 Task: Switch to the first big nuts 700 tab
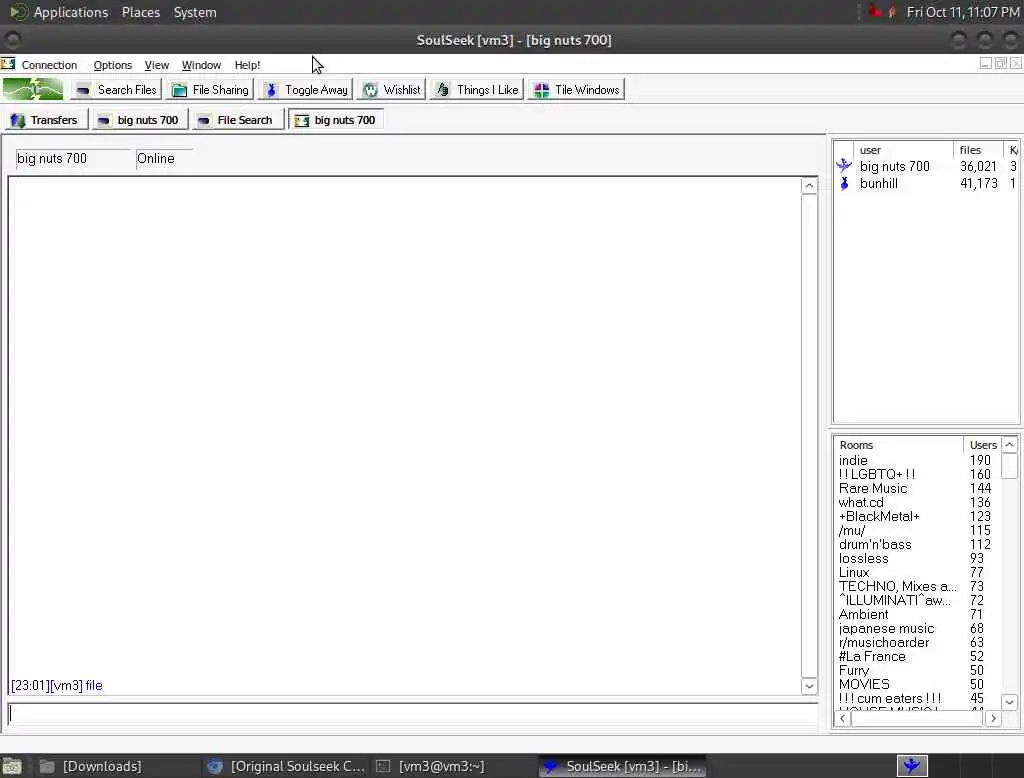tap(139, 120)
